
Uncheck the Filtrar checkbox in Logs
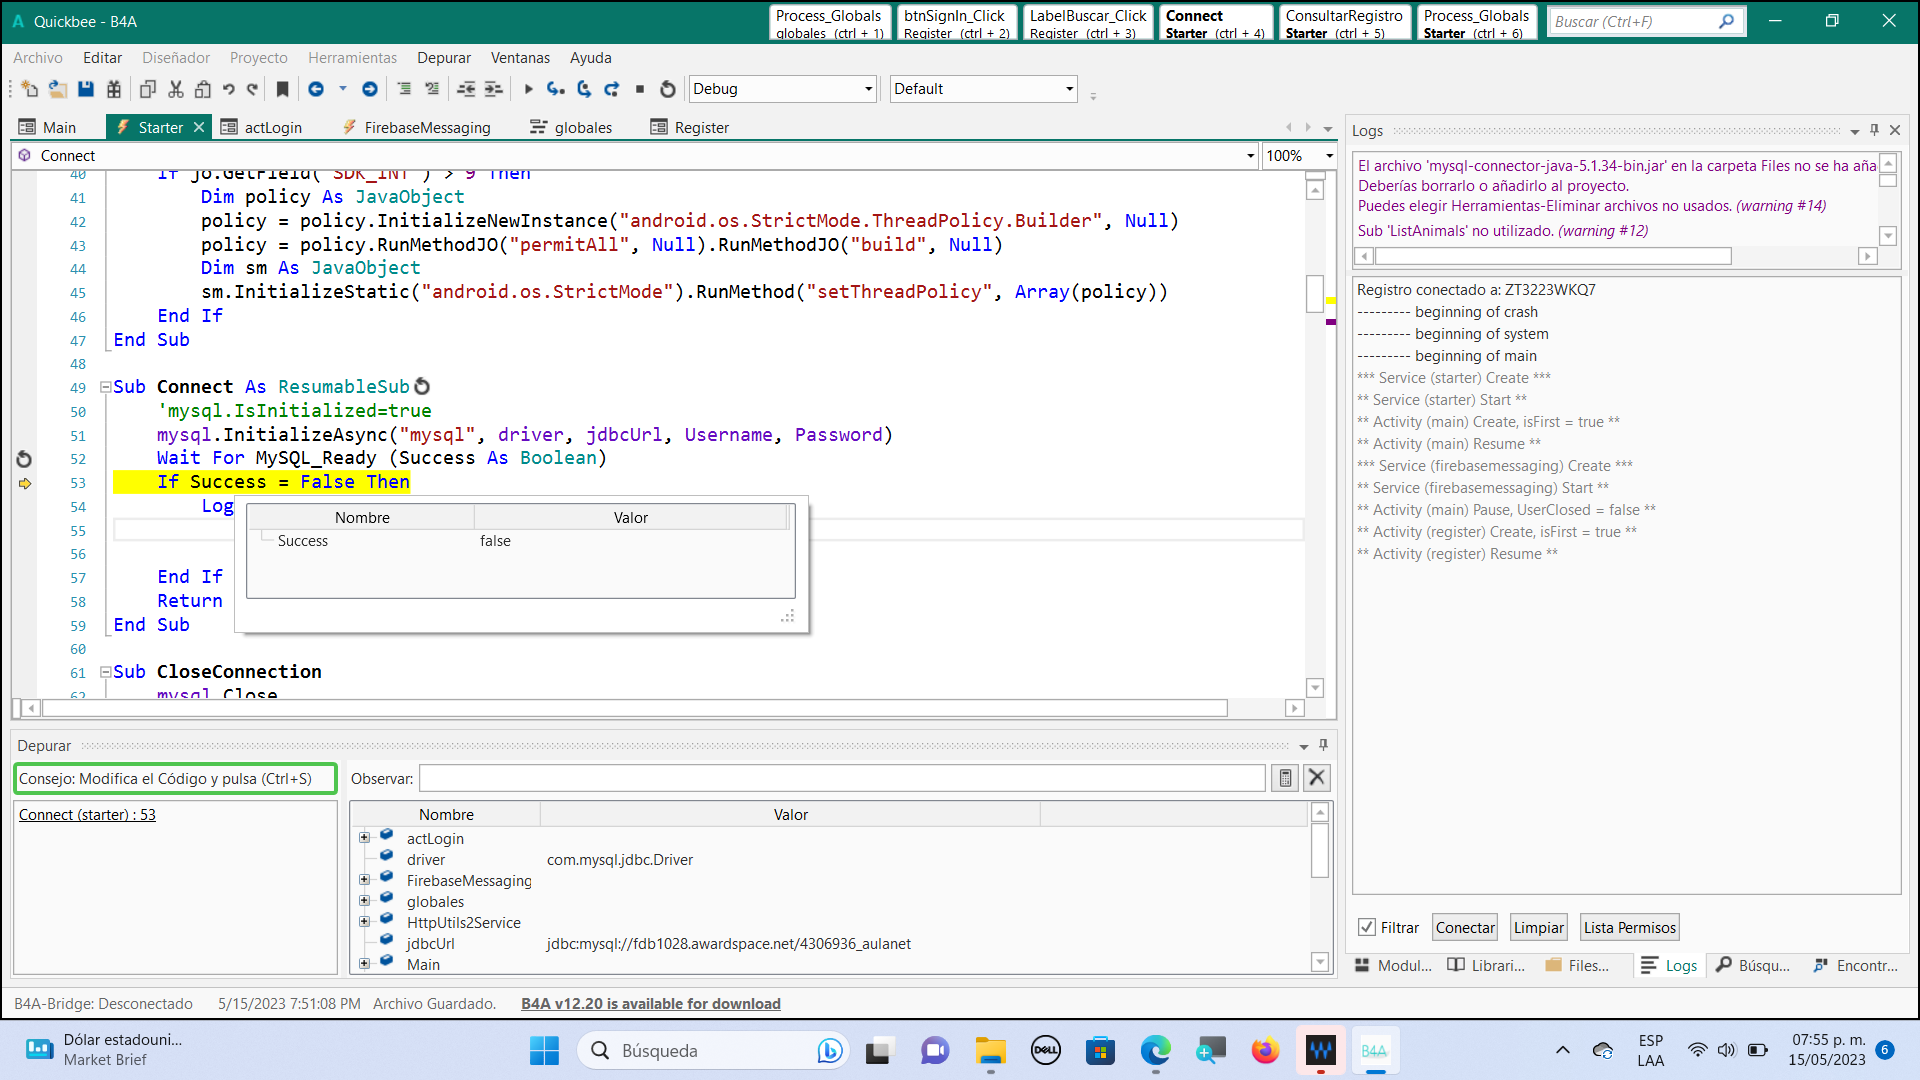pyautogui.click(x=1367, y=927)
